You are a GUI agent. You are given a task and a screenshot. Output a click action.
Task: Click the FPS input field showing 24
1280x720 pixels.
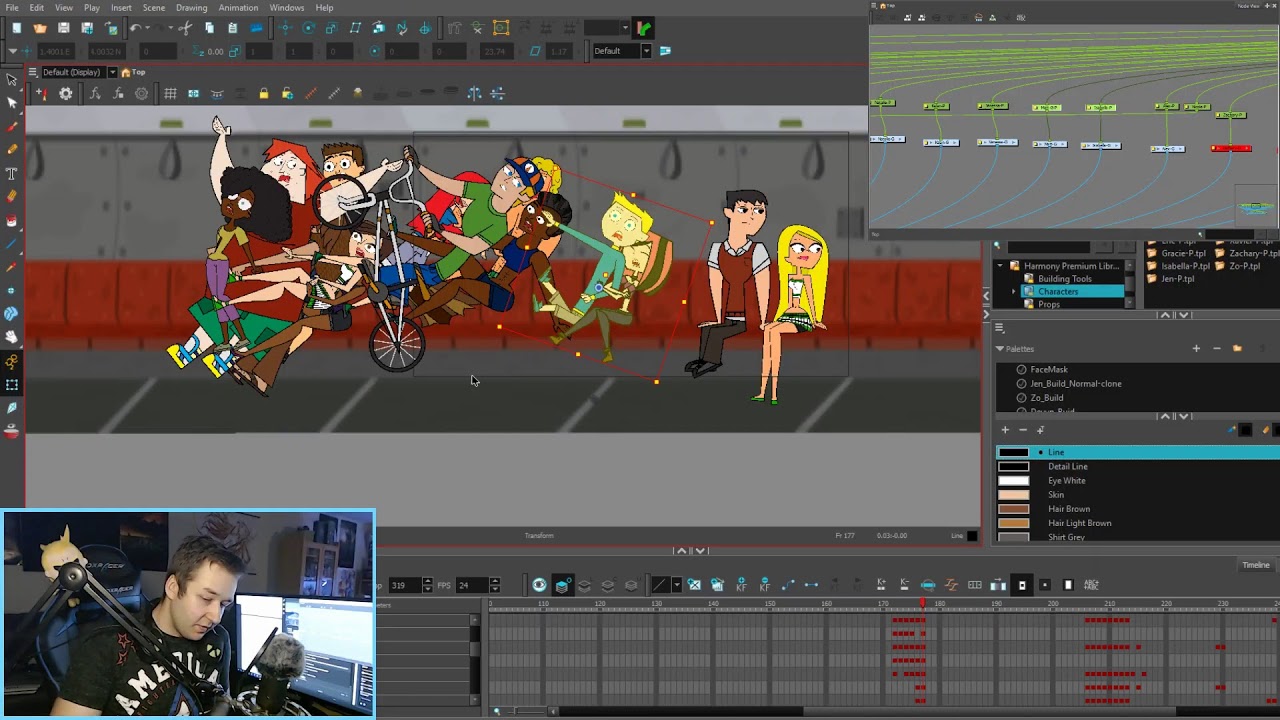coord(477,585)
